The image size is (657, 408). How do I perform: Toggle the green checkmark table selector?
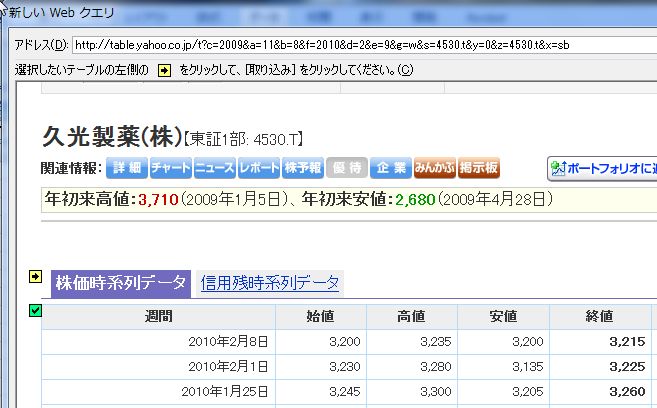tap(36, 311)
